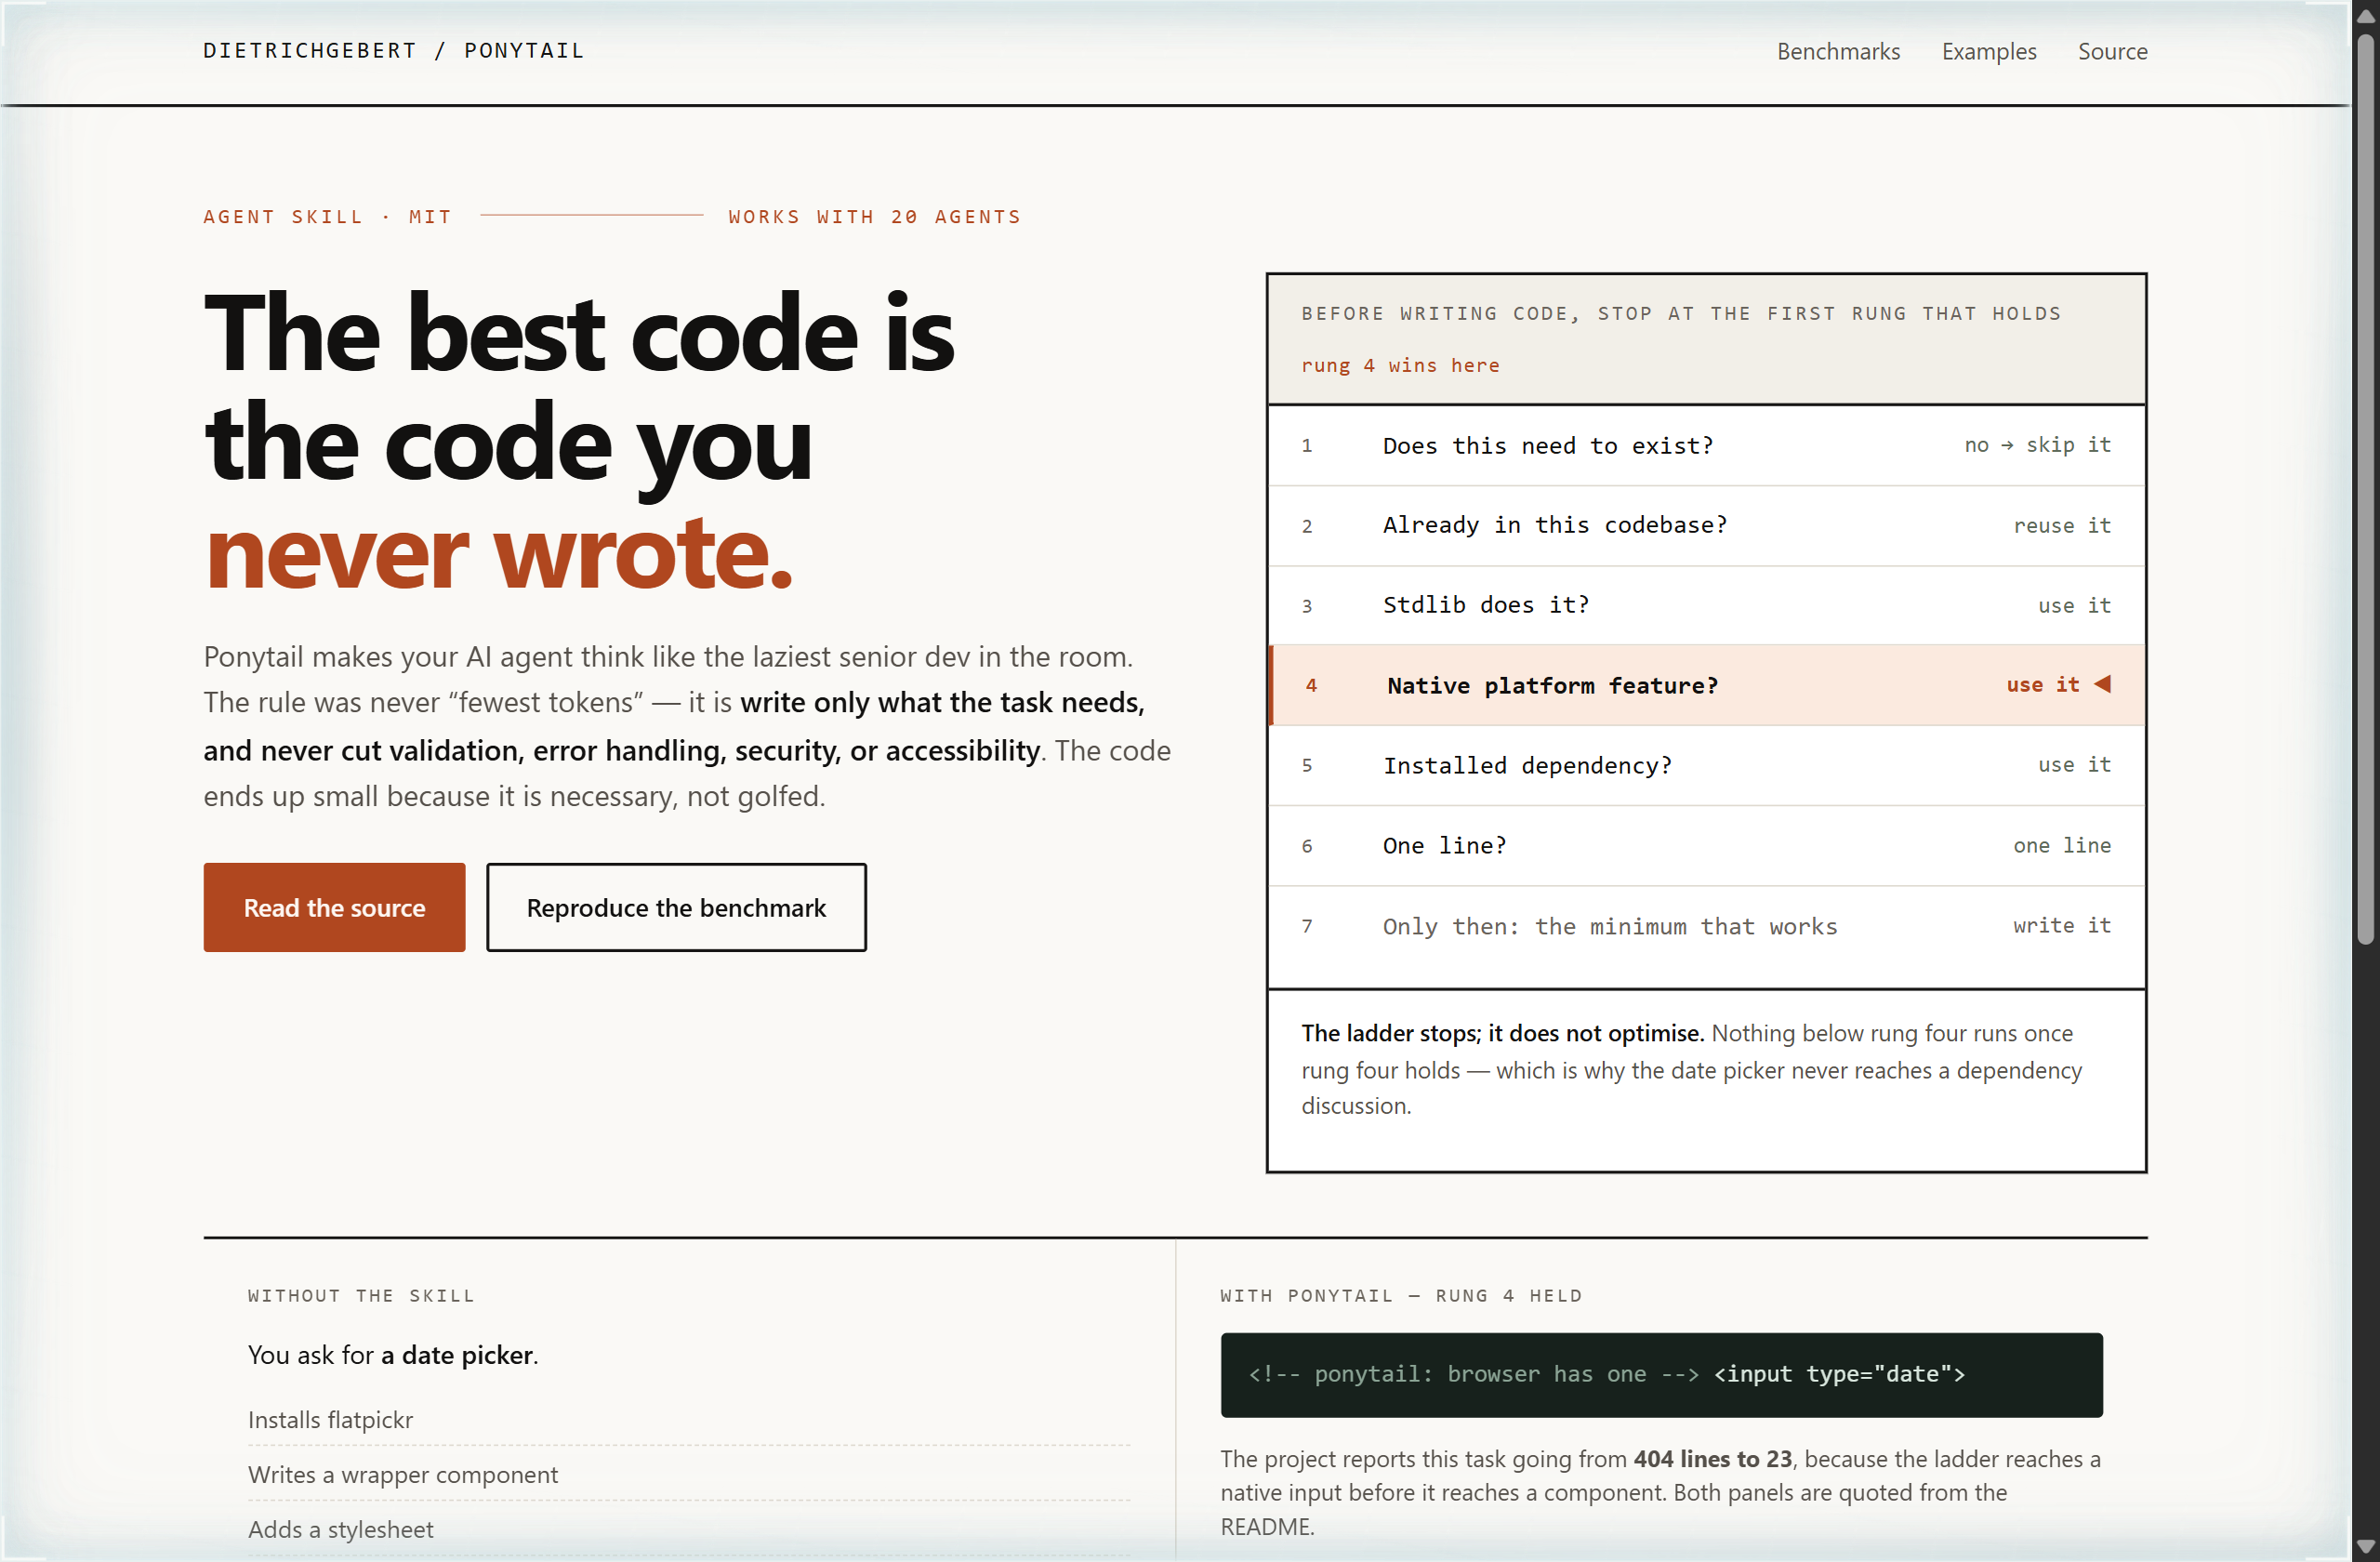Viewport: 2380px width, 1562px height.
Task: Click 'rung 4 wins here' caption
Action: 1400,365
